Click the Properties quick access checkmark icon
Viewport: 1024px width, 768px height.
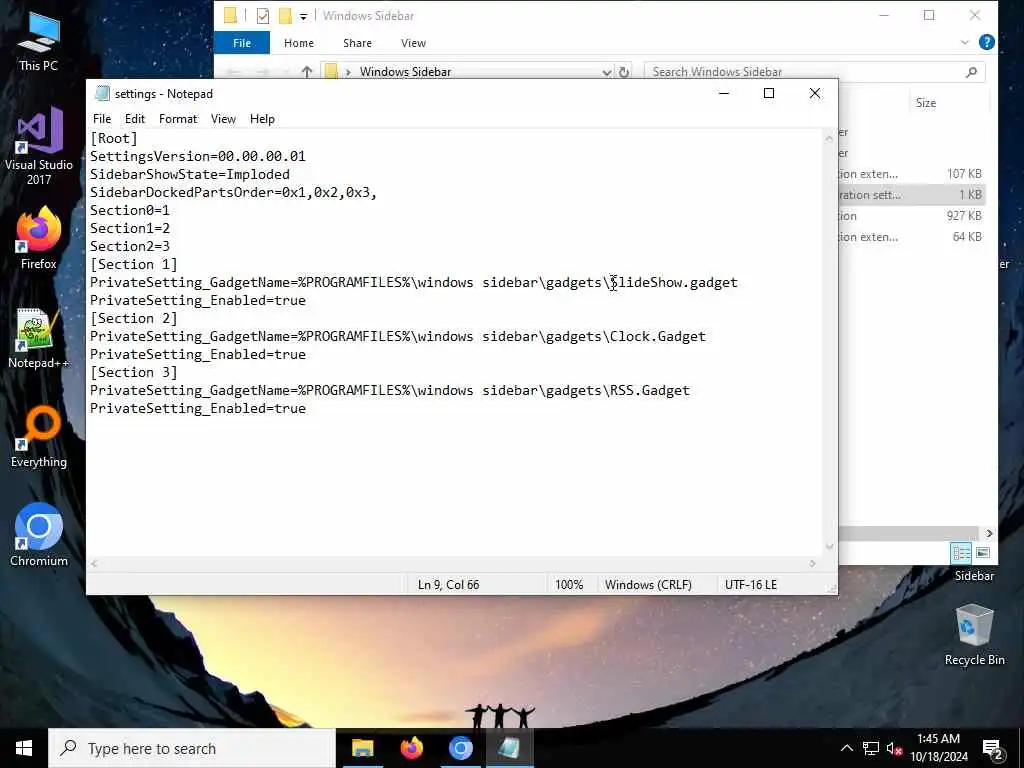[x=263, y=16]
